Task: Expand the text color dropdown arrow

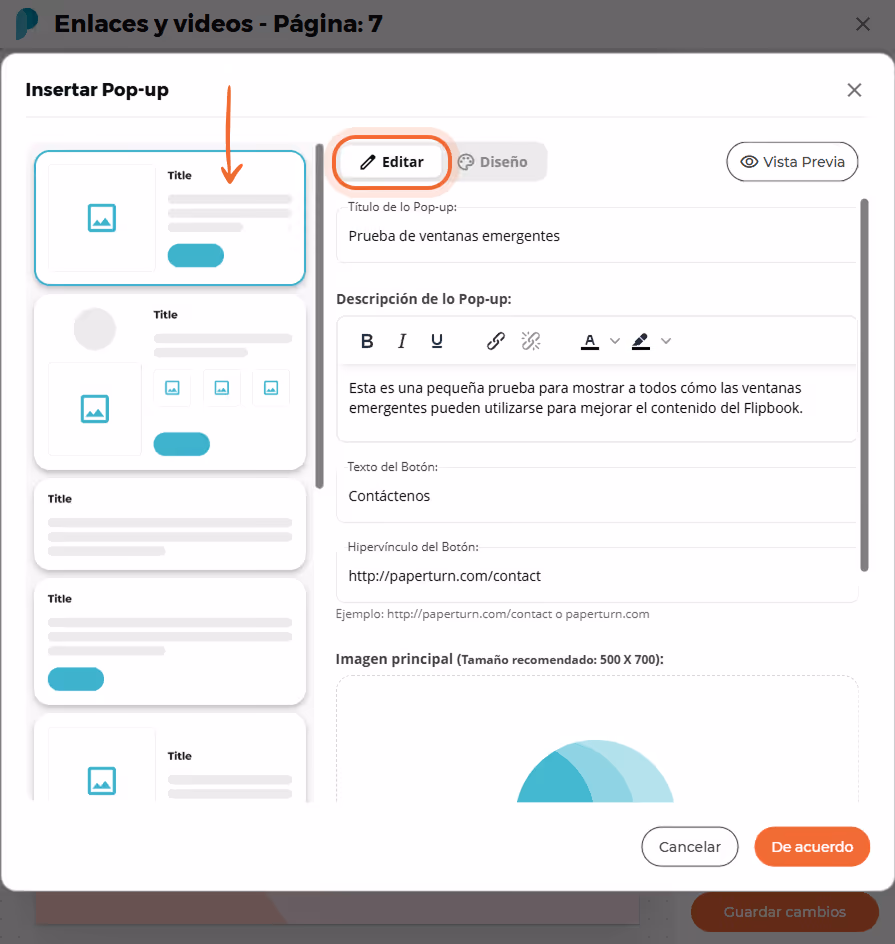Action: point(615,341)
